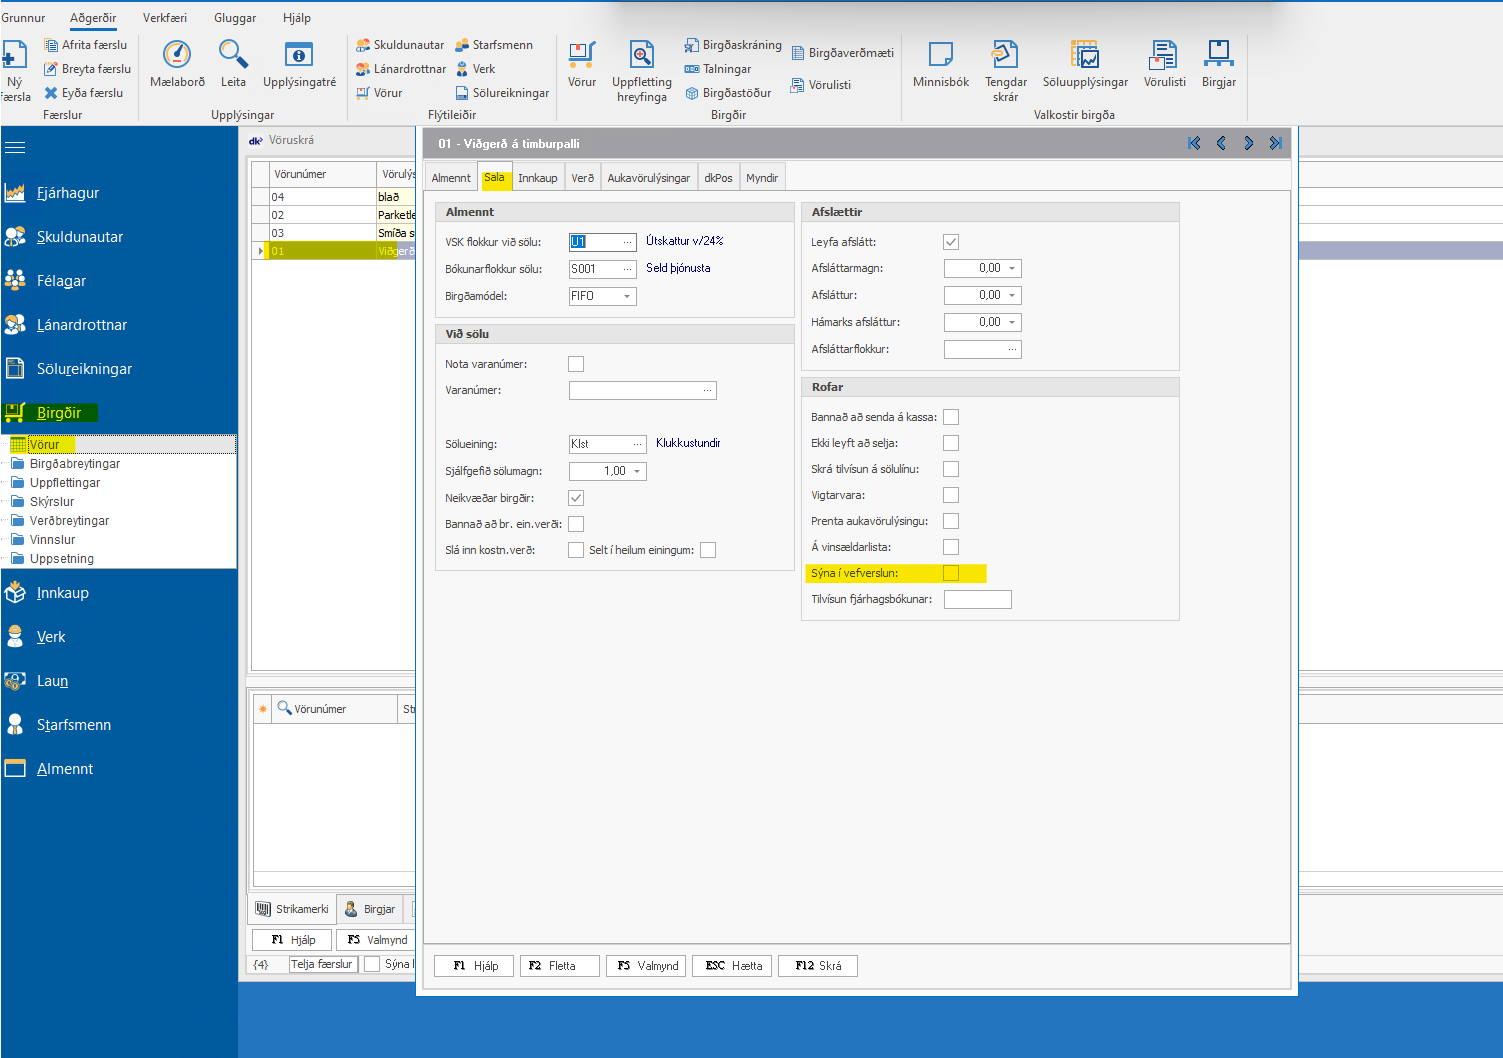This screenshot has height=1058, width=1503.
Task: Go to the first record arrow
Action: pos(1194,144)
